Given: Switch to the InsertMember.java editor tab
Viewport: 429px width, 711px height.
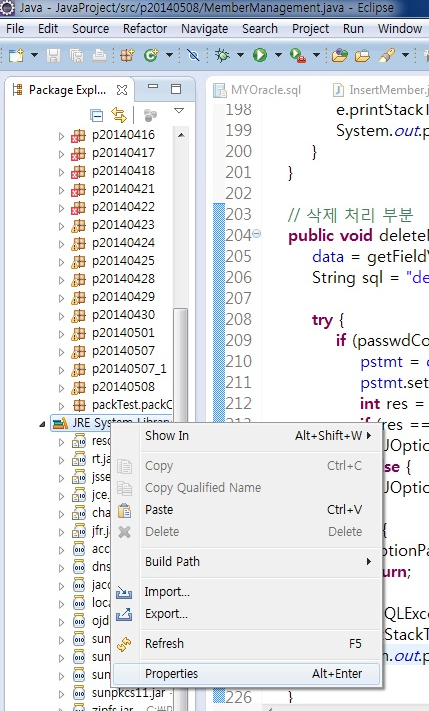Looking at the screenshot, I should click(x=380, y=90).
